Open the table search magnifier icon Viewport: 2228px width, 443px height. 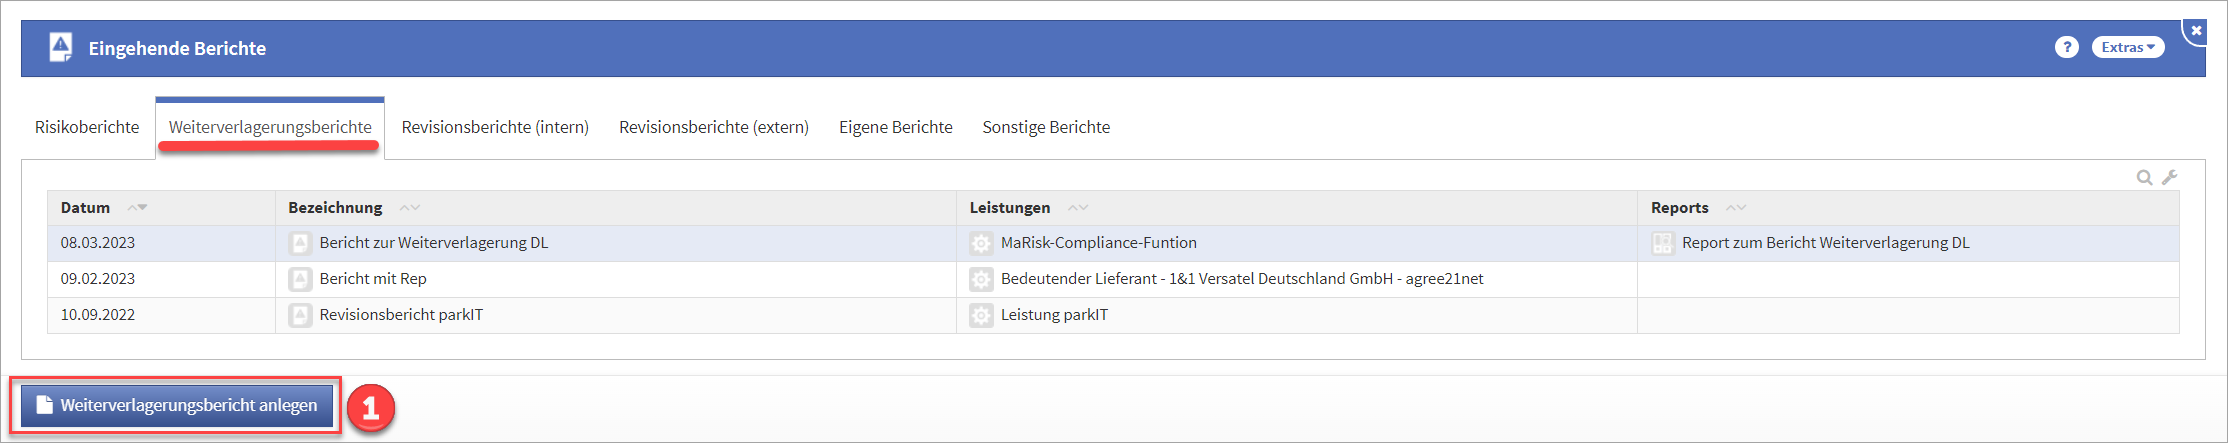pyautogui.click(x=2144, y=178)
